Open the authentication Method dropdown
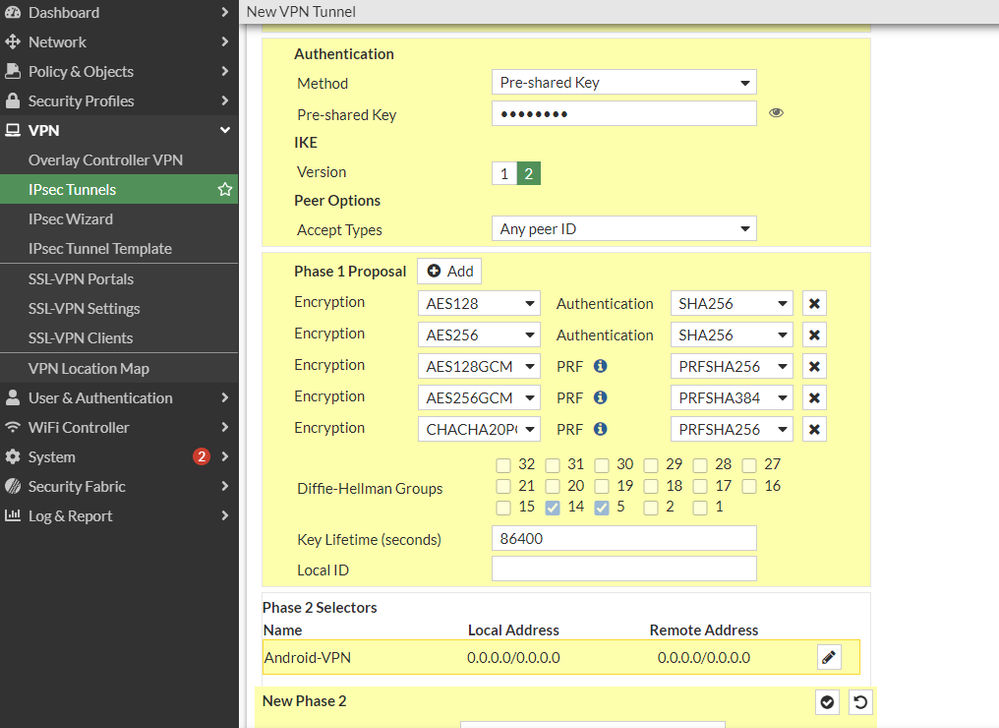This screenshot has height=728, width=999. (623, 83)
